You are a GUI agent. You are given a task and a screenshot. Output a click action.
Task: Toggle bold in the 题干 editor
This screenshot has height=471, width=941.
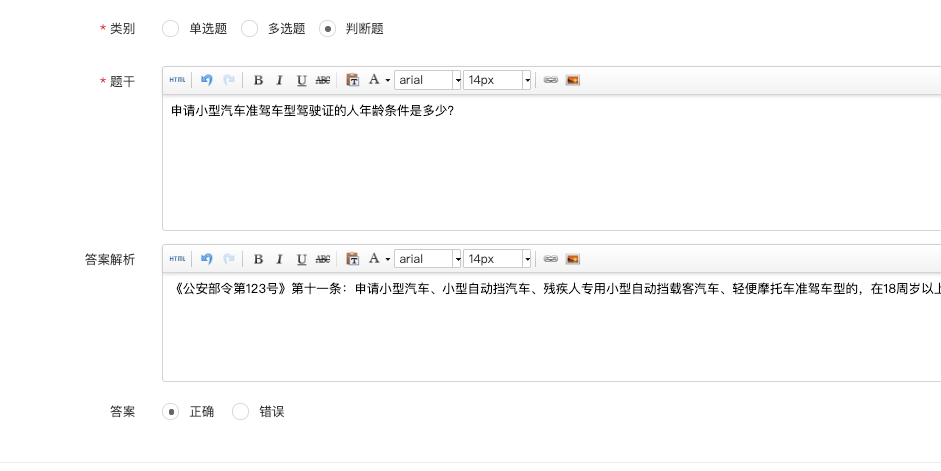[258, 80]
